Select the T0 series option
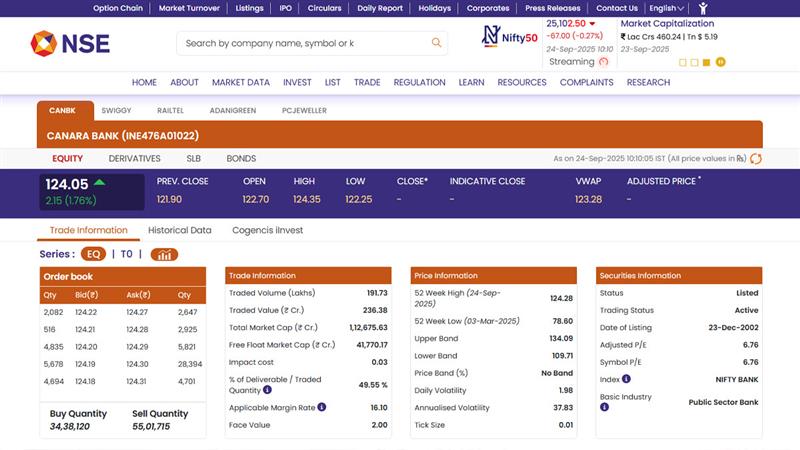This screenshot has height=450, width=800. coord(127,255)
